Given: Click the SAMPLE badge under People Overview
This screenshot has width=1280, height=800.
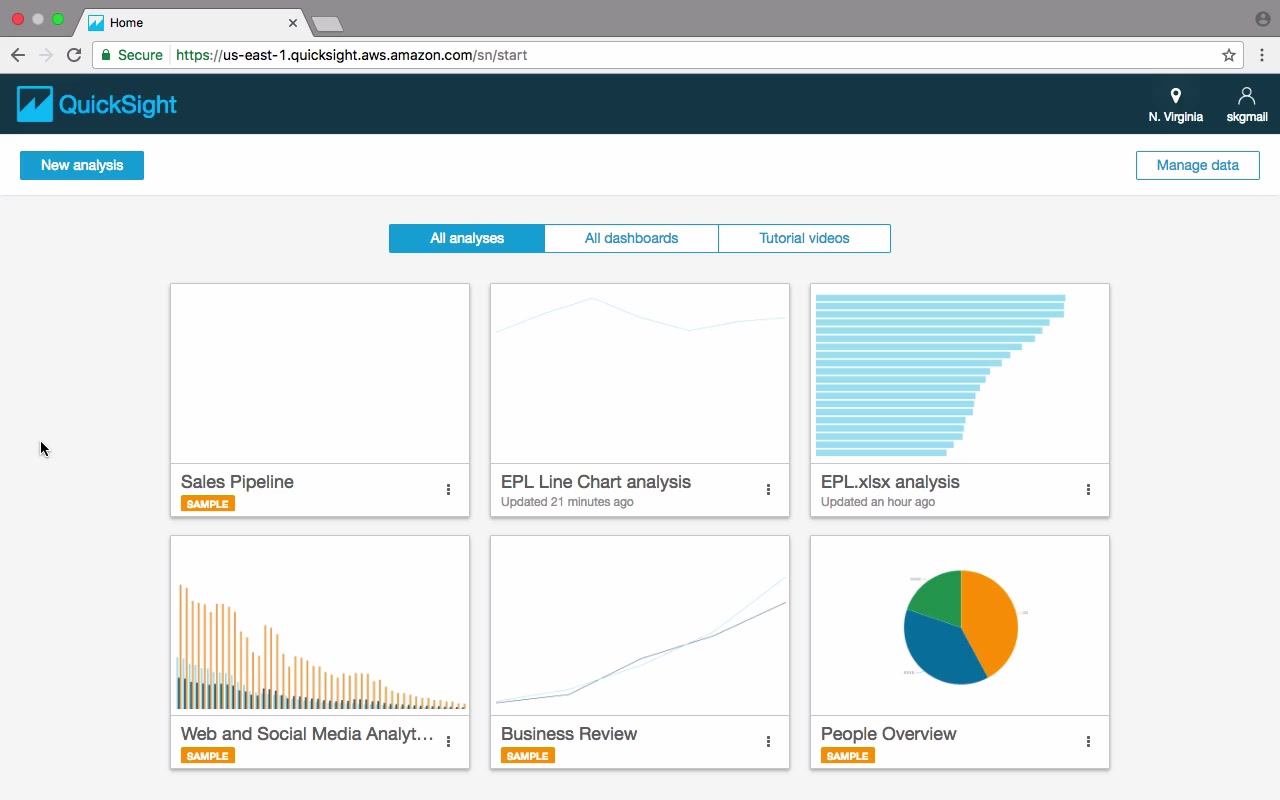Looking at the screenshot, I should (848, 756).
